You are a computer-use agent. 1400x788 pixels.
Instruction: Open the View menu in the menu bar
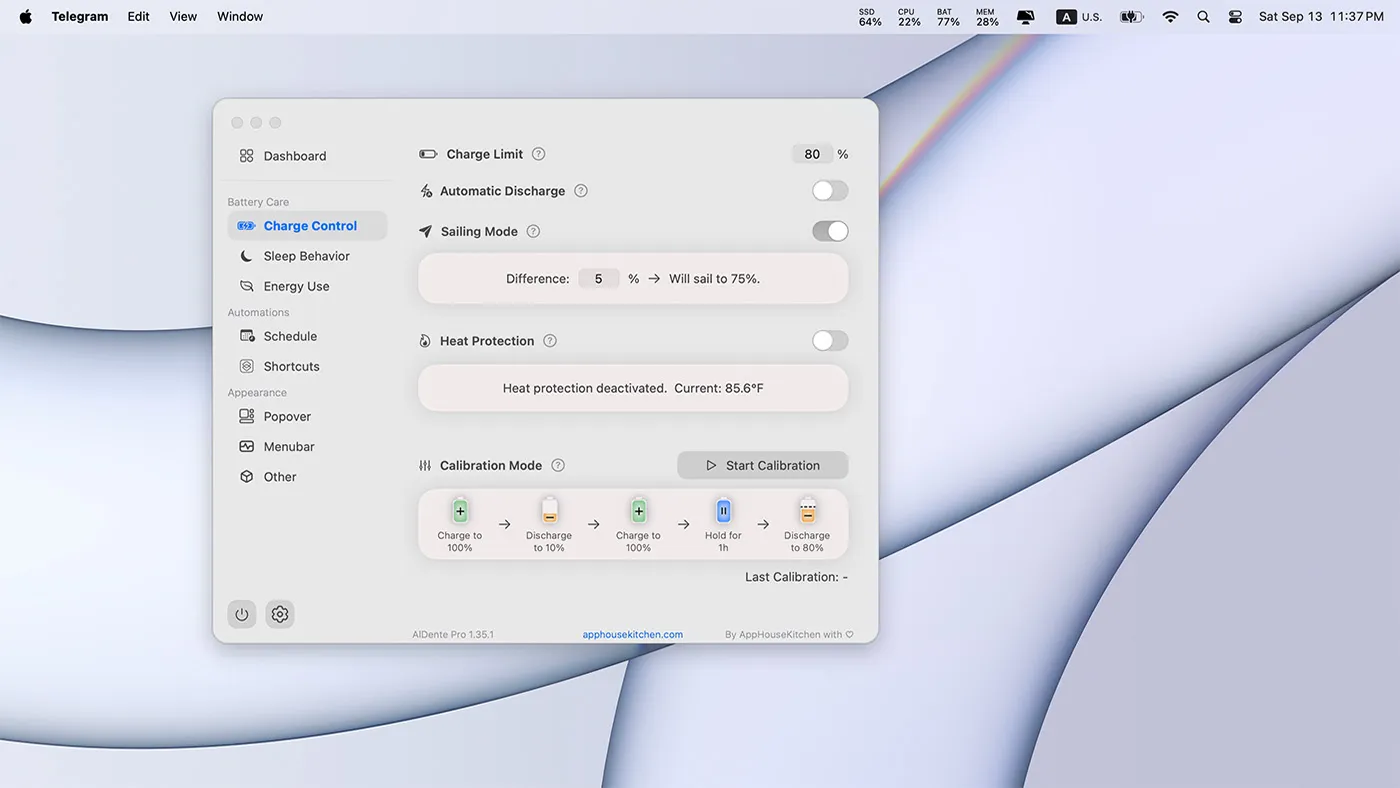click(x=183, y=17)
